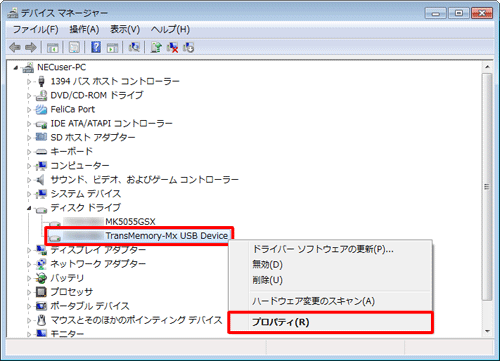Click the blue Help question mark icon

pyautogui.click(x=96, y=47)
